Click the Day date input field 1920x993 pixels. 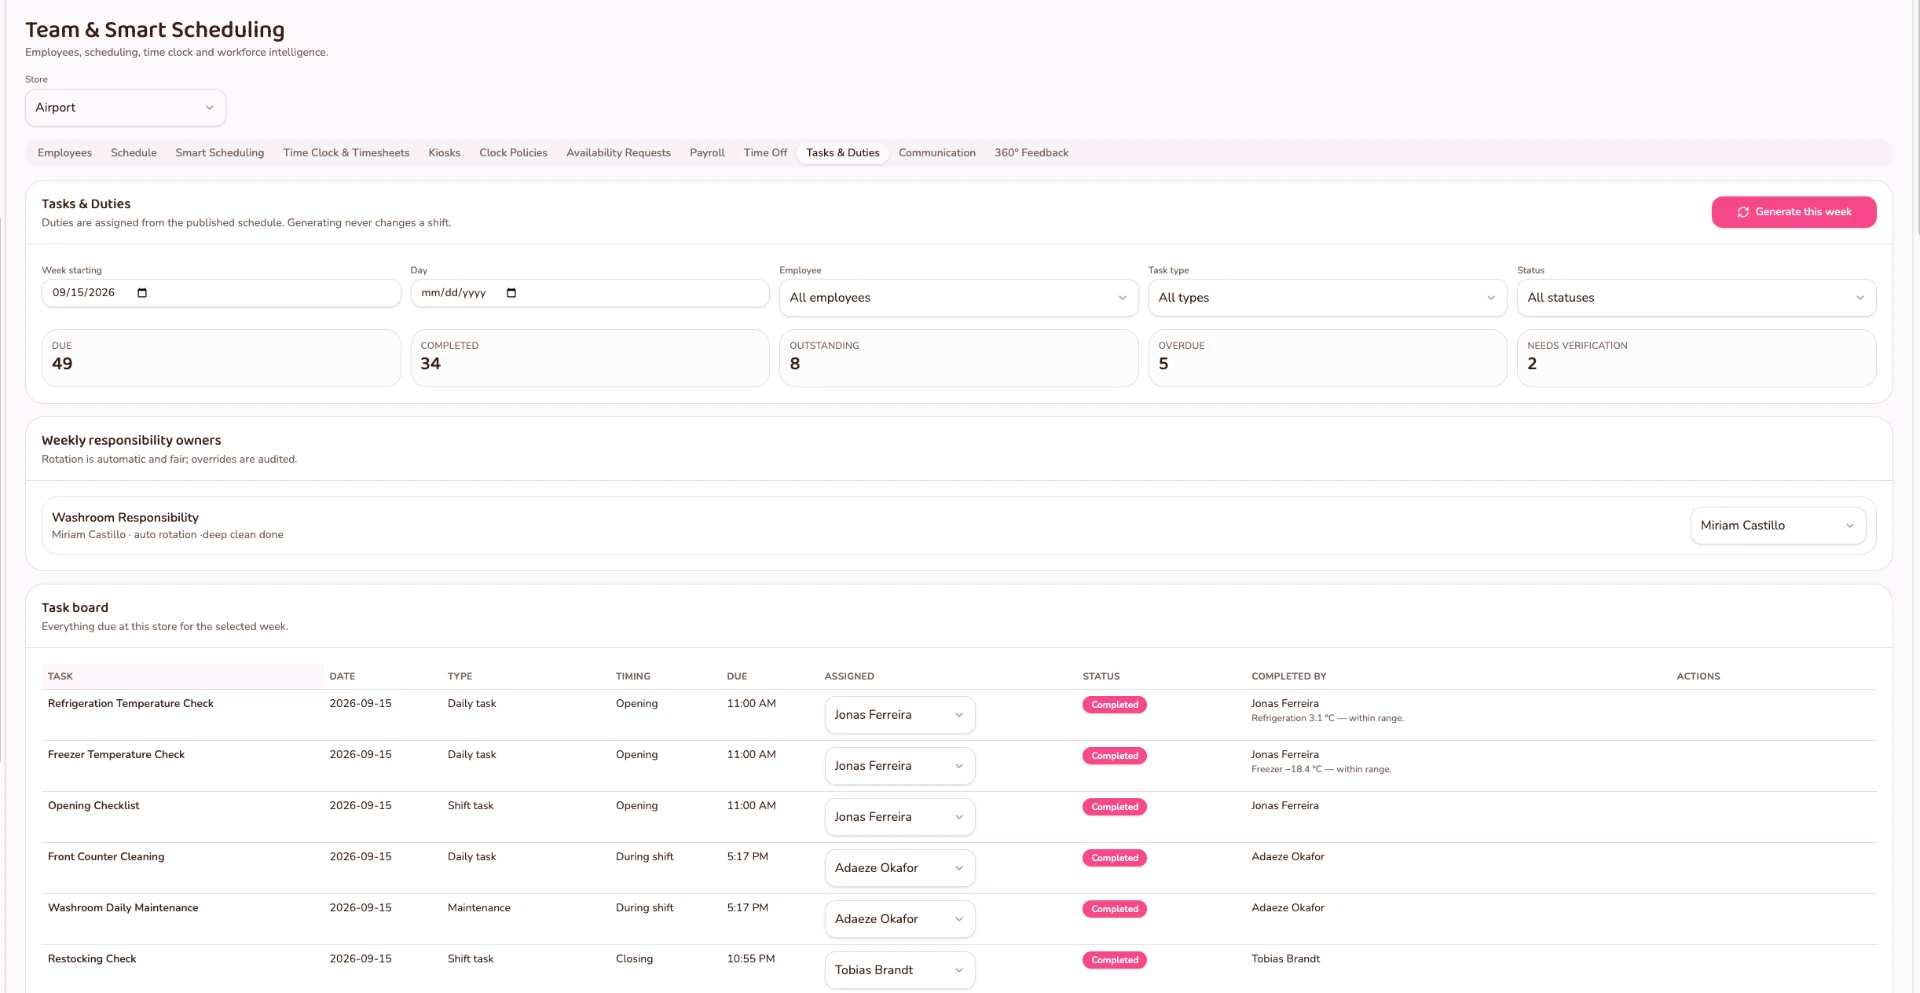tap(590, 293)
